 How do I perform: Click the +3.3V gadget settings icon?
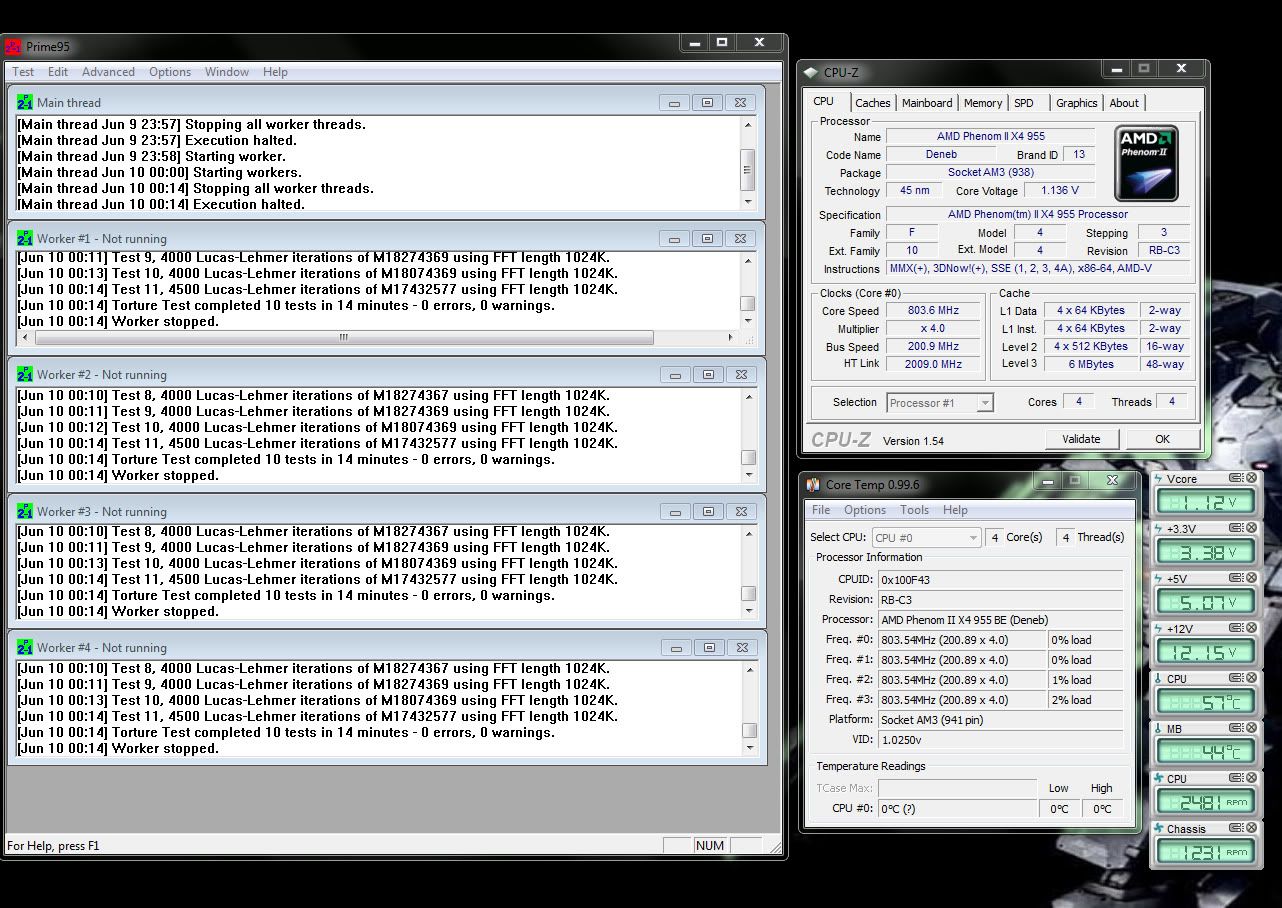(x=1236, y=528)
